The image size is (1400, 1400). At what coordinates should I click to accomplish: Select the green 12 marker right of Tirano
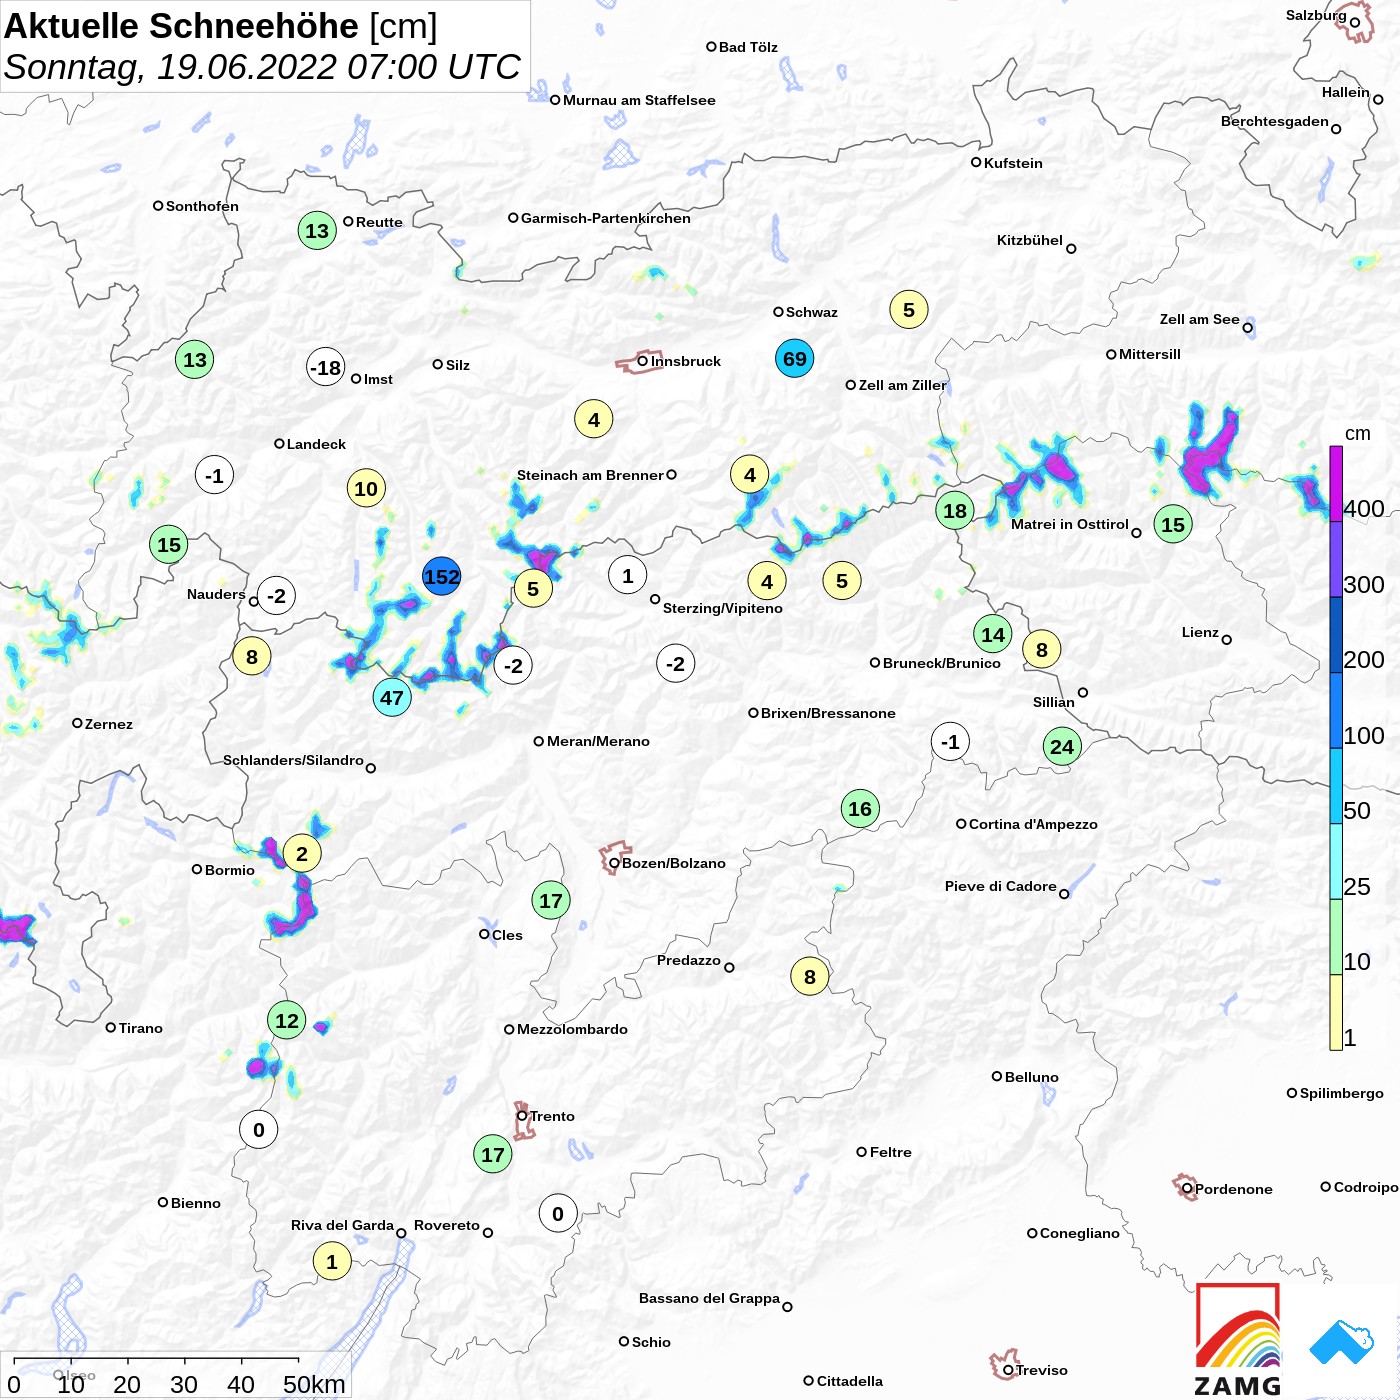287,1021
